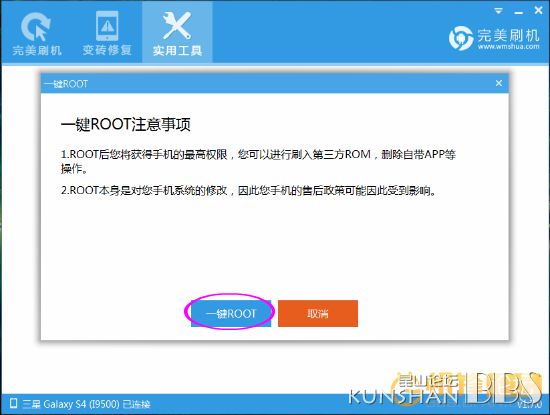Open the title bar dropdown arrow menu
This screenshot has height=415, width=550.
point(498,11)
